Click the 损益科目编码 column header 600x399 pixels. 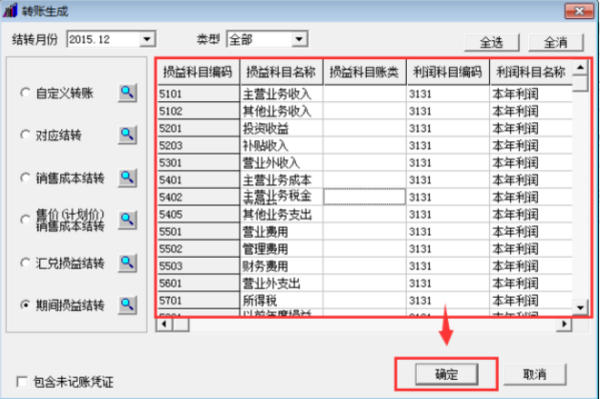198,72
